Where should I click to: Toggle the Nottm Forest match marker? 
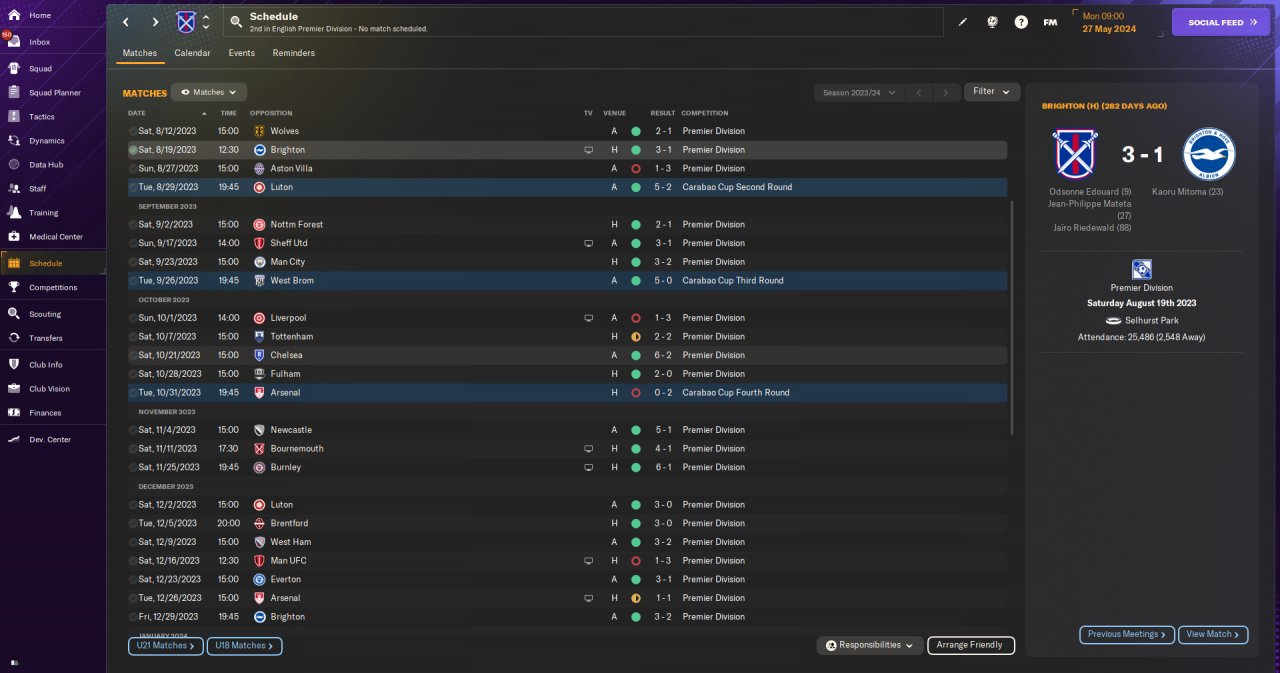click(133, 224)
